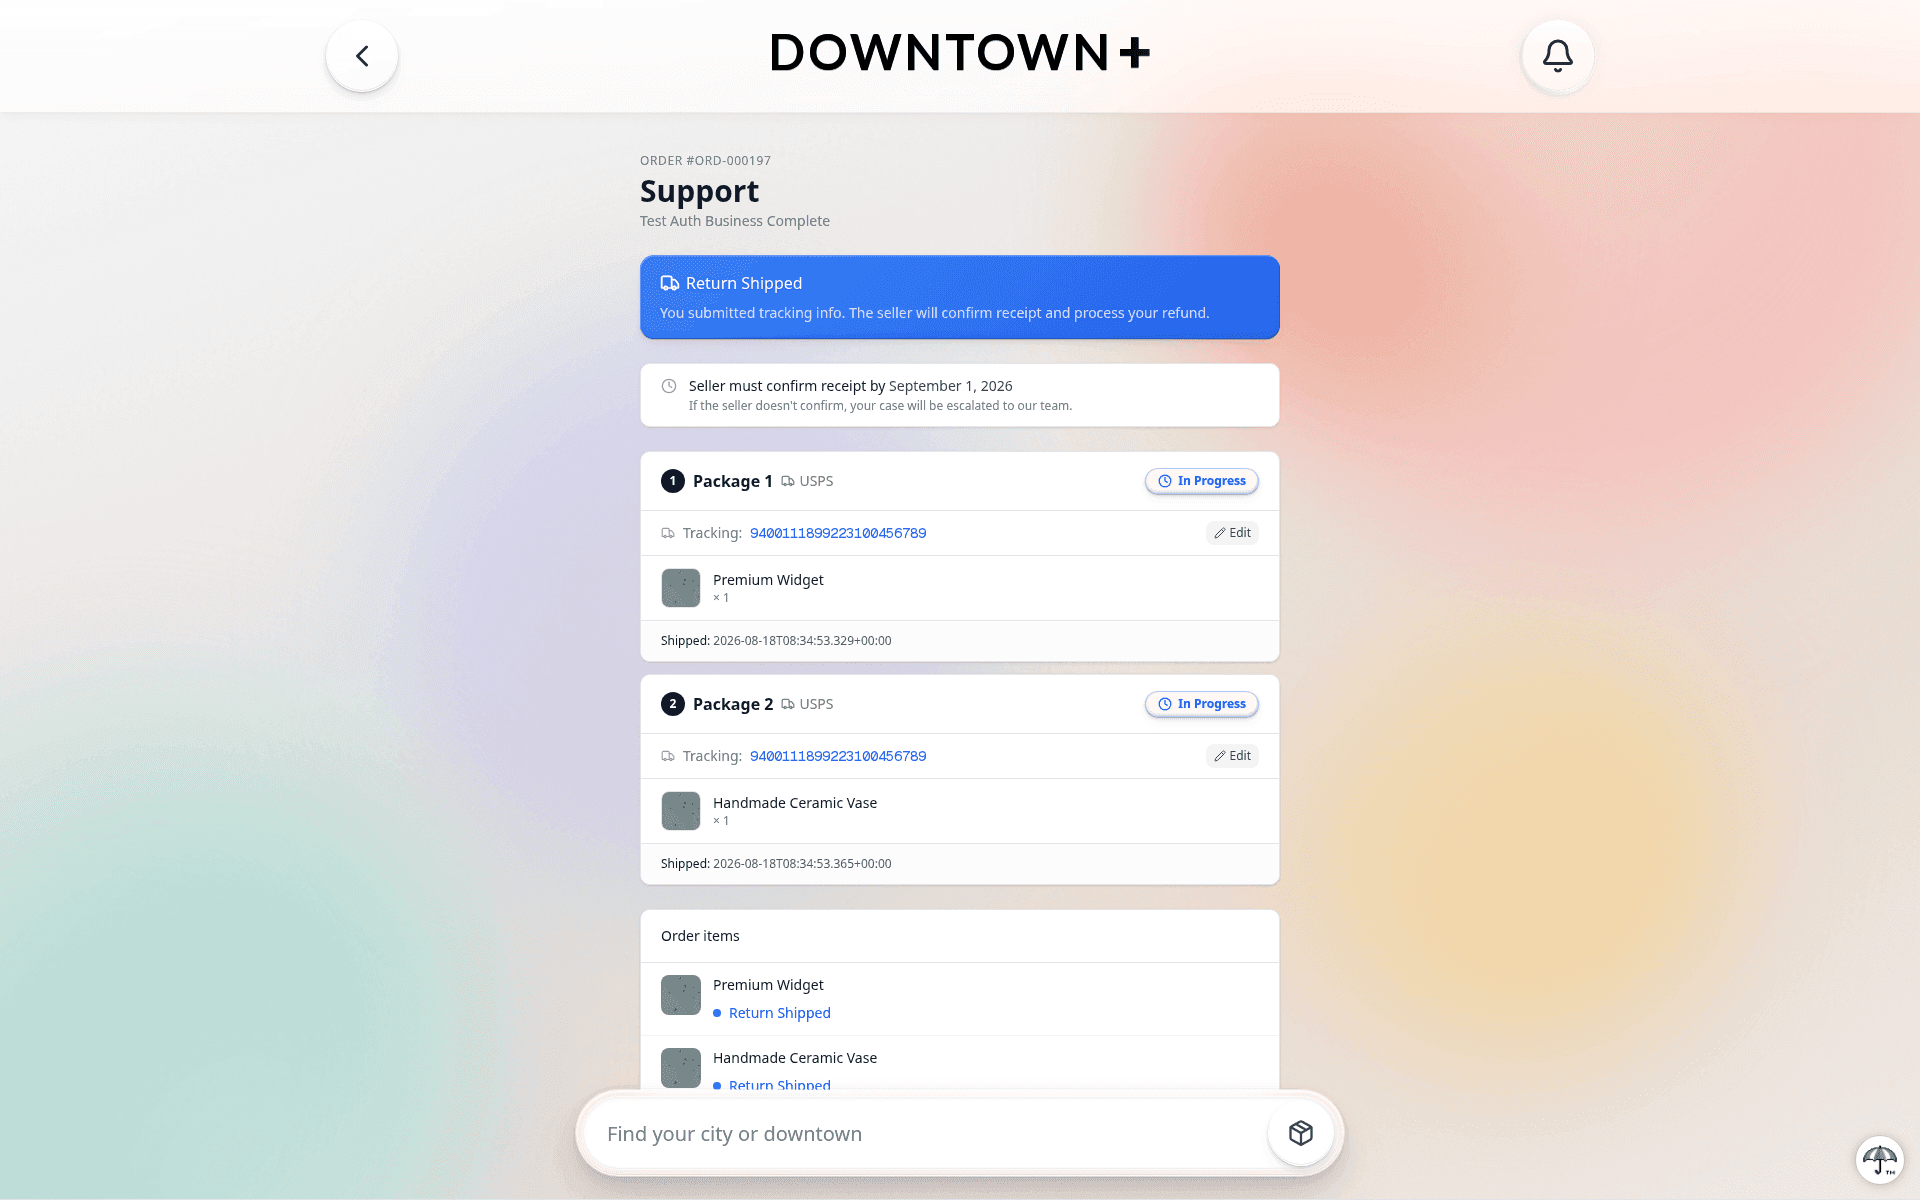
Task: Click the DOWNTOWN+ logo
Action: coord(960,53)
